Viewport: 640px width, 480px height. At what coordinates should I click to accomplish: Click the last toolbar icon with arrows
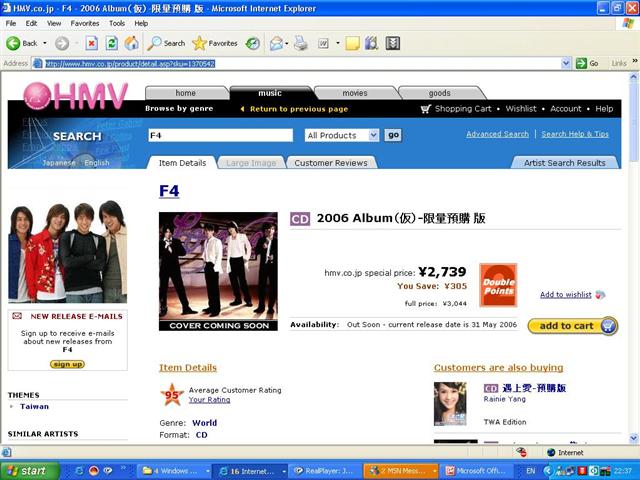click(393, 43)
